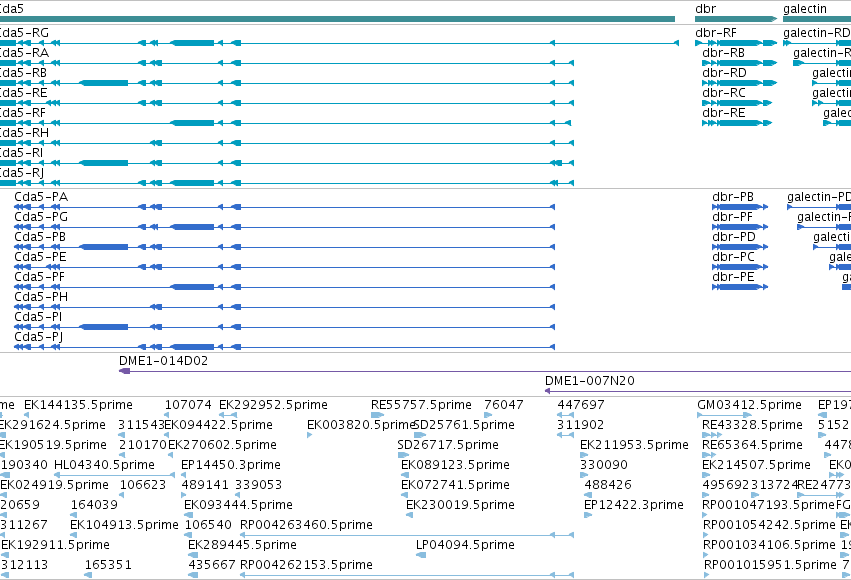The width and height of the screenshot is (851, 580).
Task: Select EST RE65364.5prime
Action: (x=752, y=445)
